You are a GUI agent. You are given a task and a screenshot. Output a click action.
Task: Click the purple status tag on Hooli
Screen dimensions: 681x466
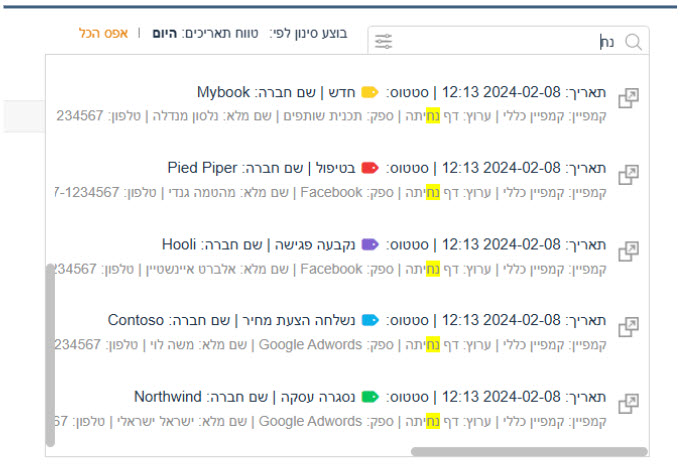pos(369,244)
